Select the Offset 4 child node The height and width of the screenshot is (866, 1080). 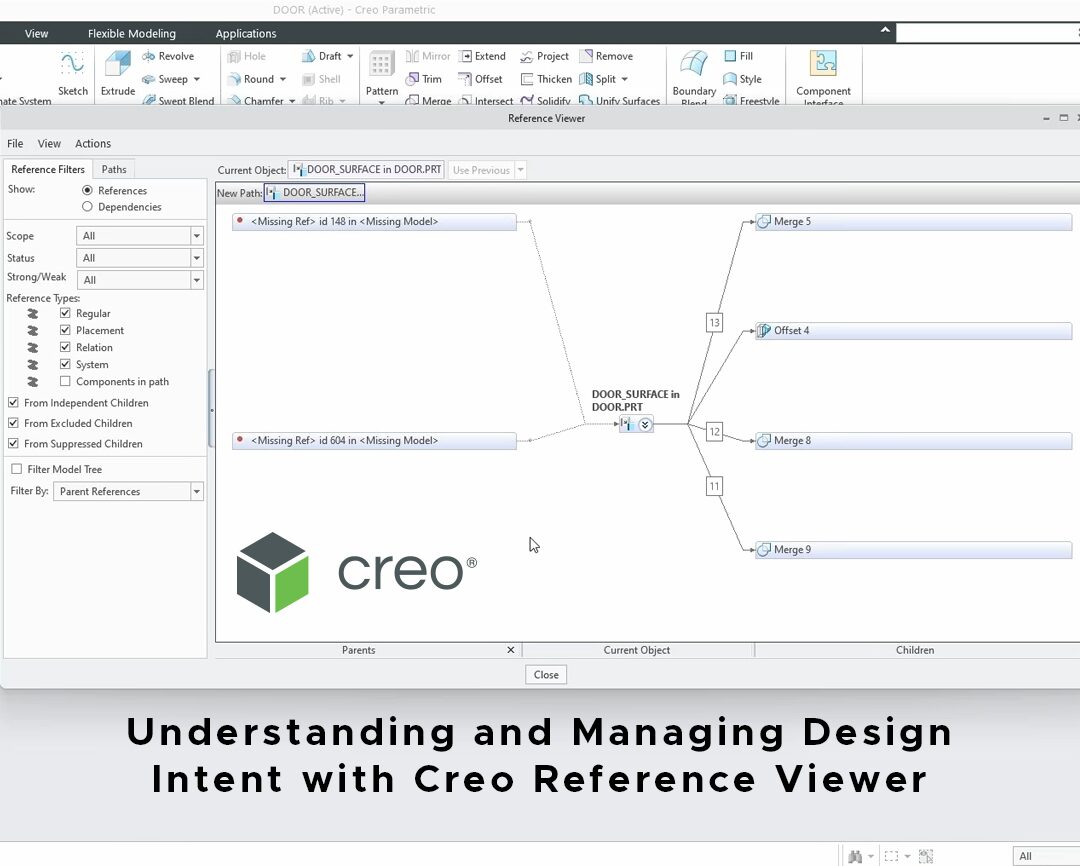coord(913,331)
